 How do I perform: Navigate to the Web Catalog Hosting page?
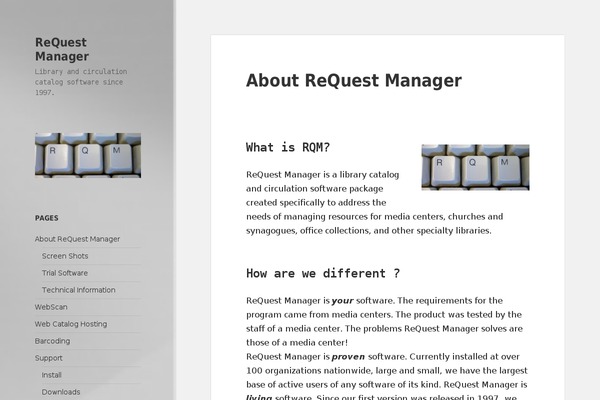pyautogui.click(x=71, y=324)
